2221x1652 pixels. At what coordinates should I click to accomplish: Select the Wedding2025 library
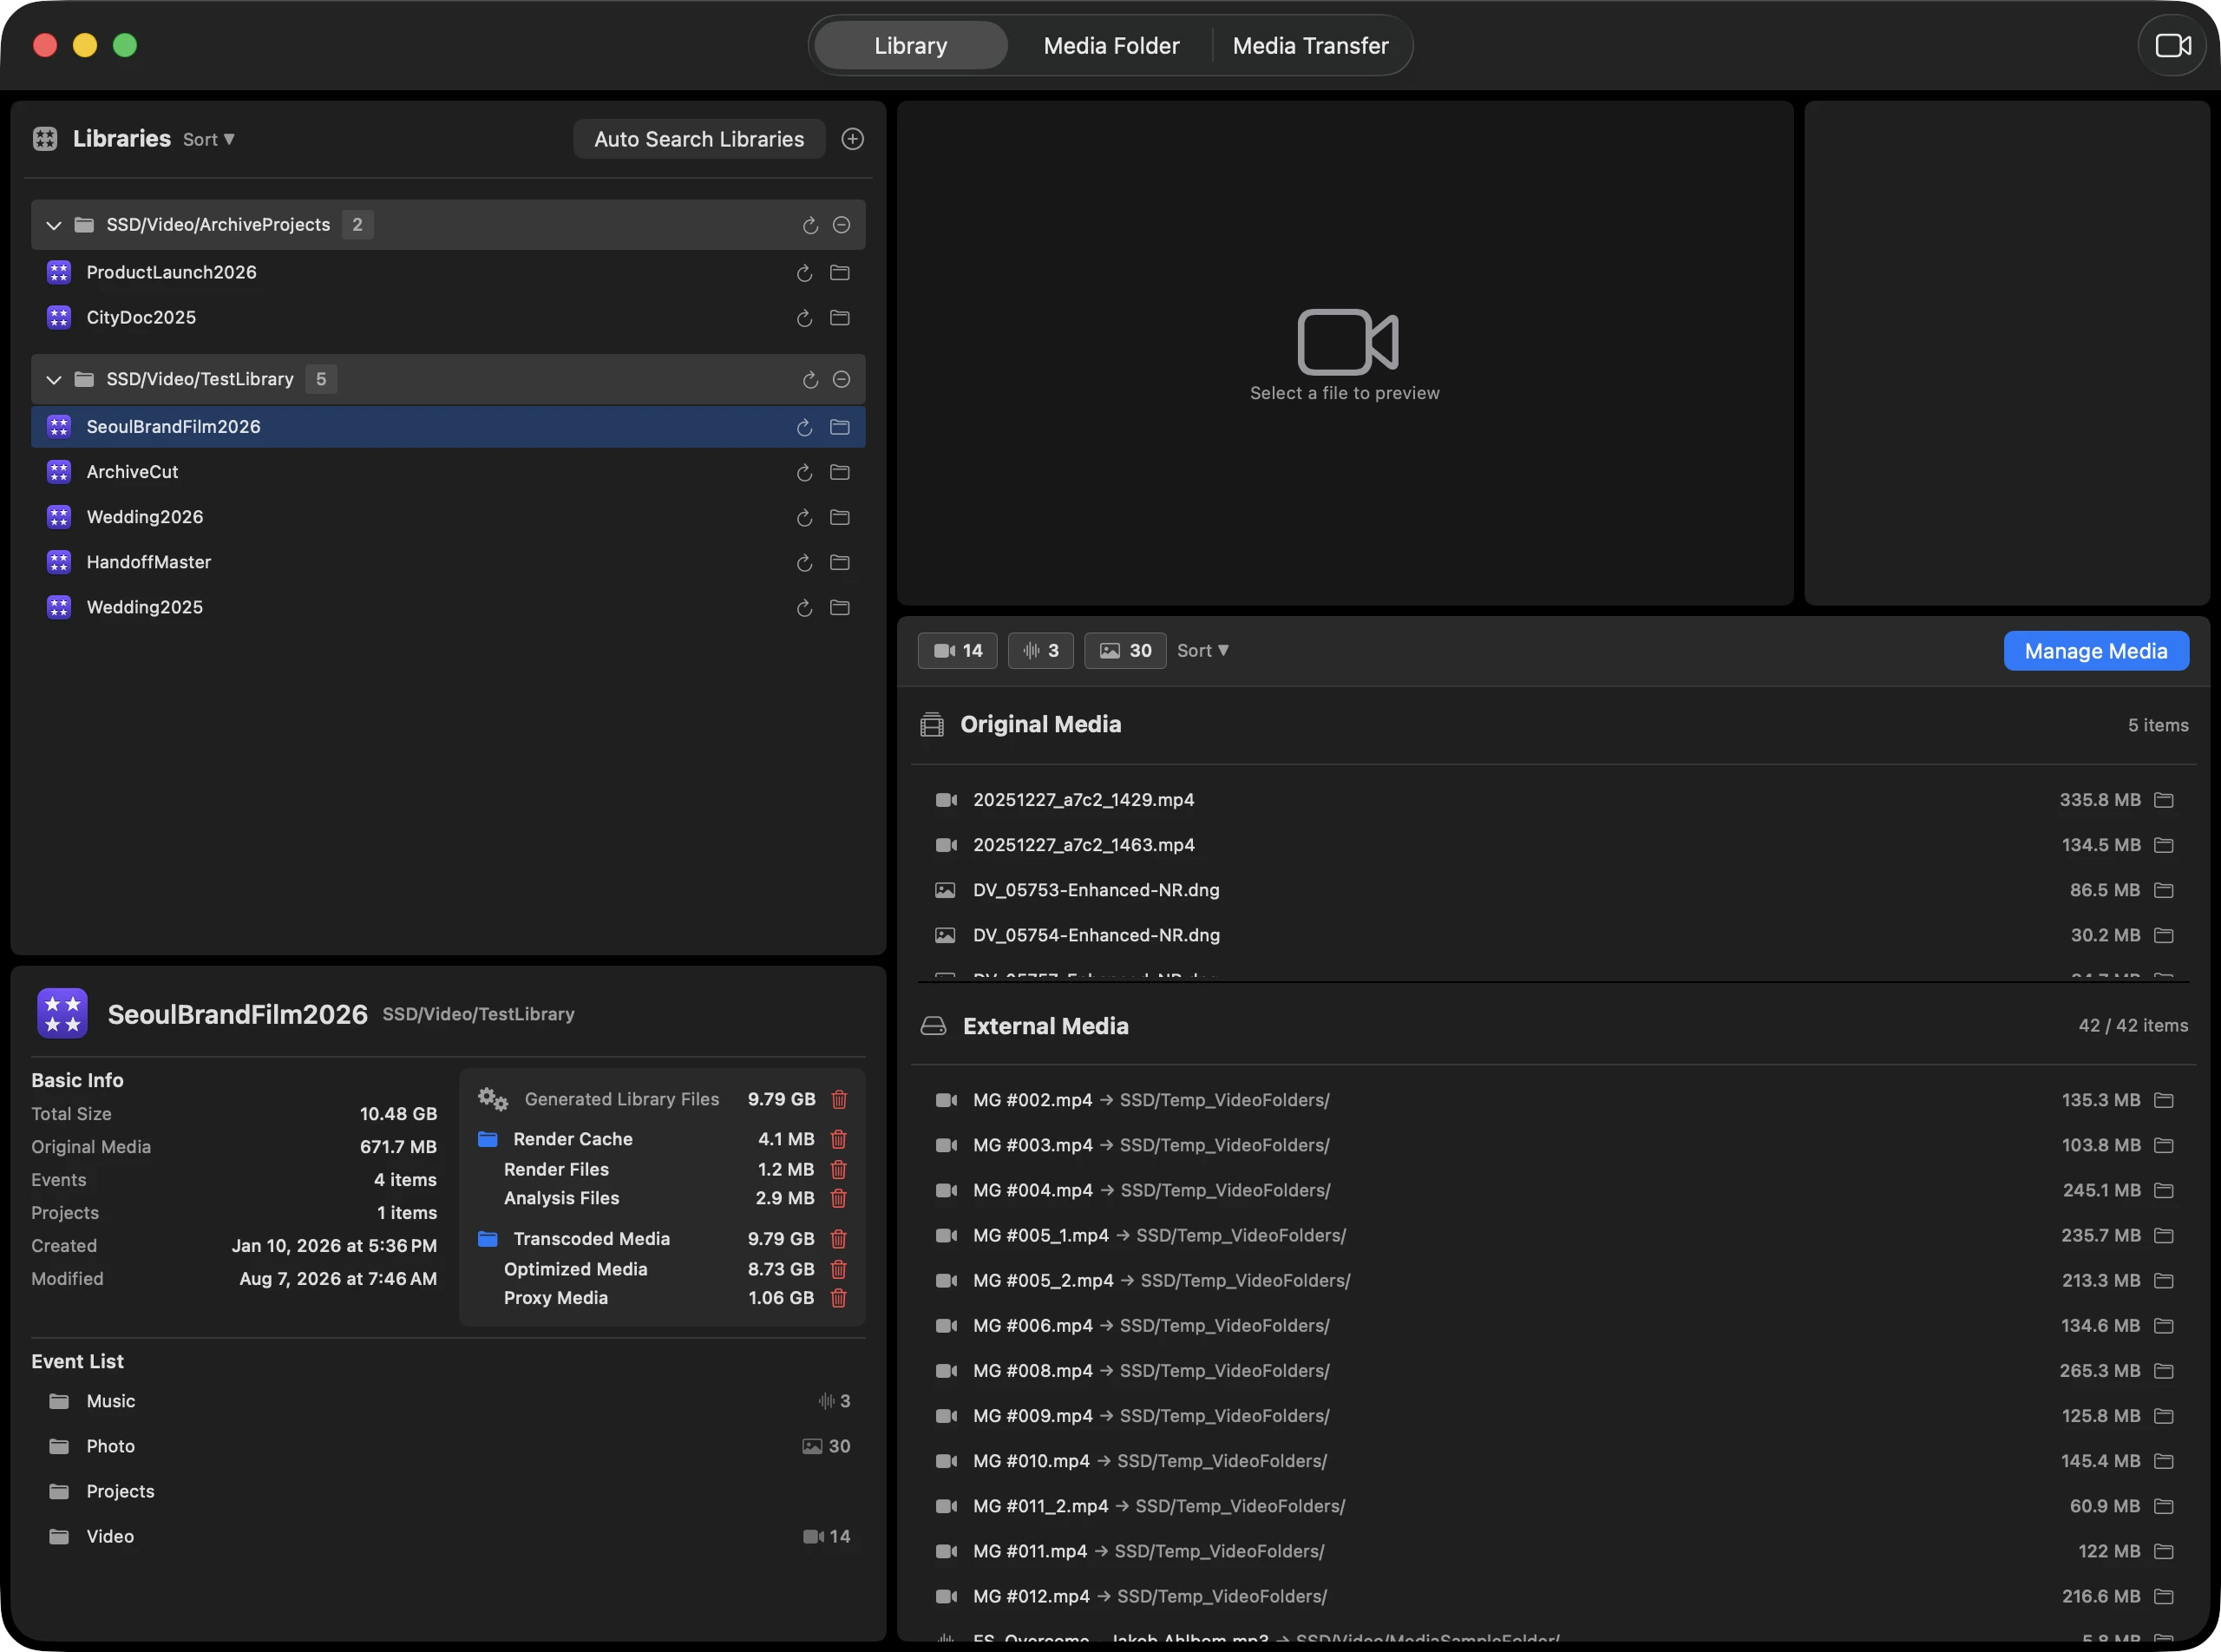point(448,608)
